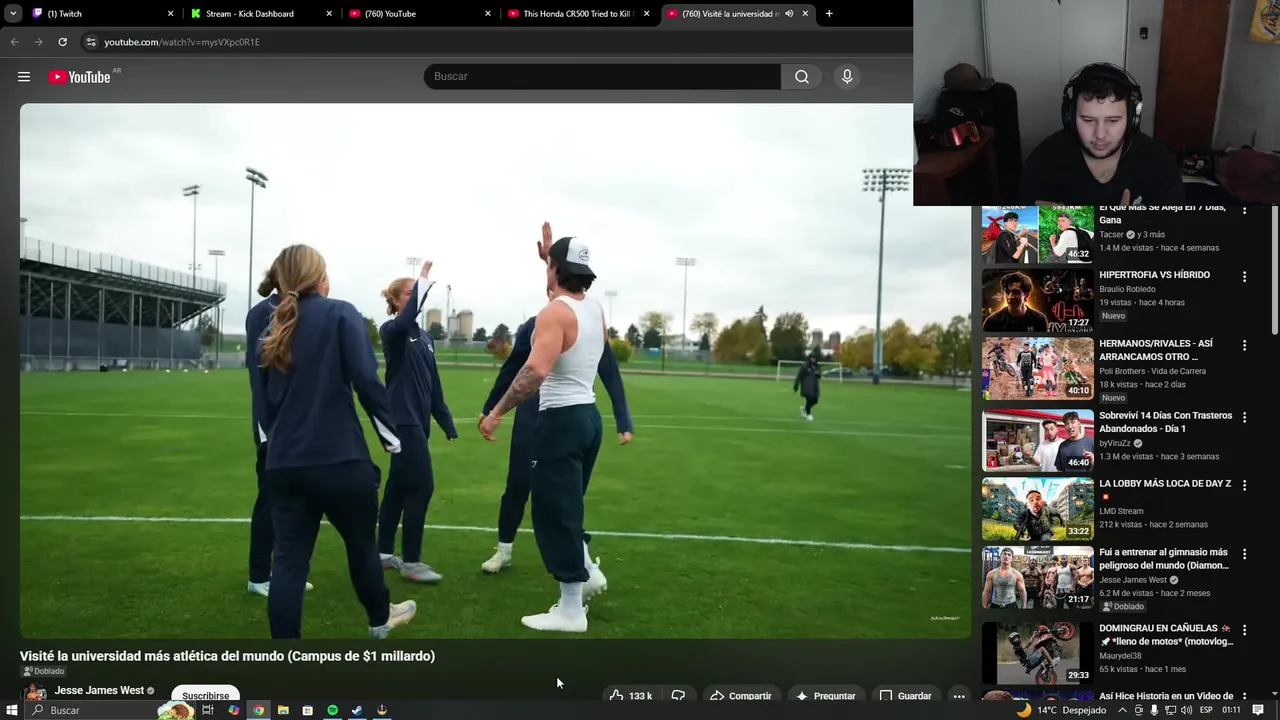Image resolution: width=1280 pixels, height=720 pixels.
Task: Open Jesse James West channel name link
Action: click(99, 691)
